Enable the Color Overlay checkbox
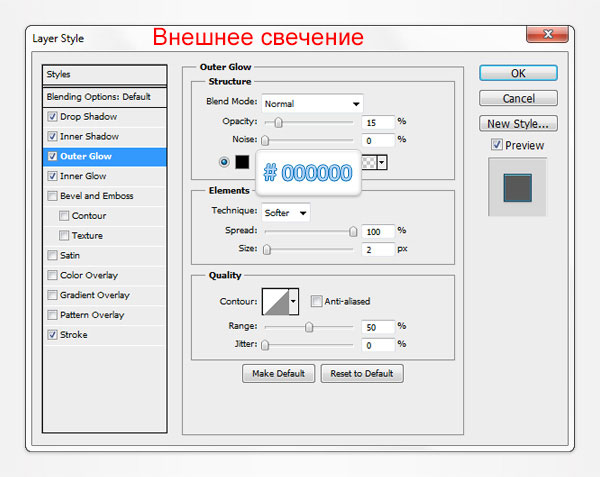The width and height of the screenshot is (600, 477). tap(52, 275)
